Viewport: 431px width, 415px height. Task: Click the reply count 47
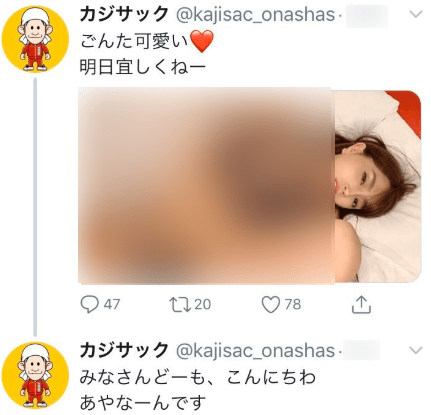tap(112, 305)
